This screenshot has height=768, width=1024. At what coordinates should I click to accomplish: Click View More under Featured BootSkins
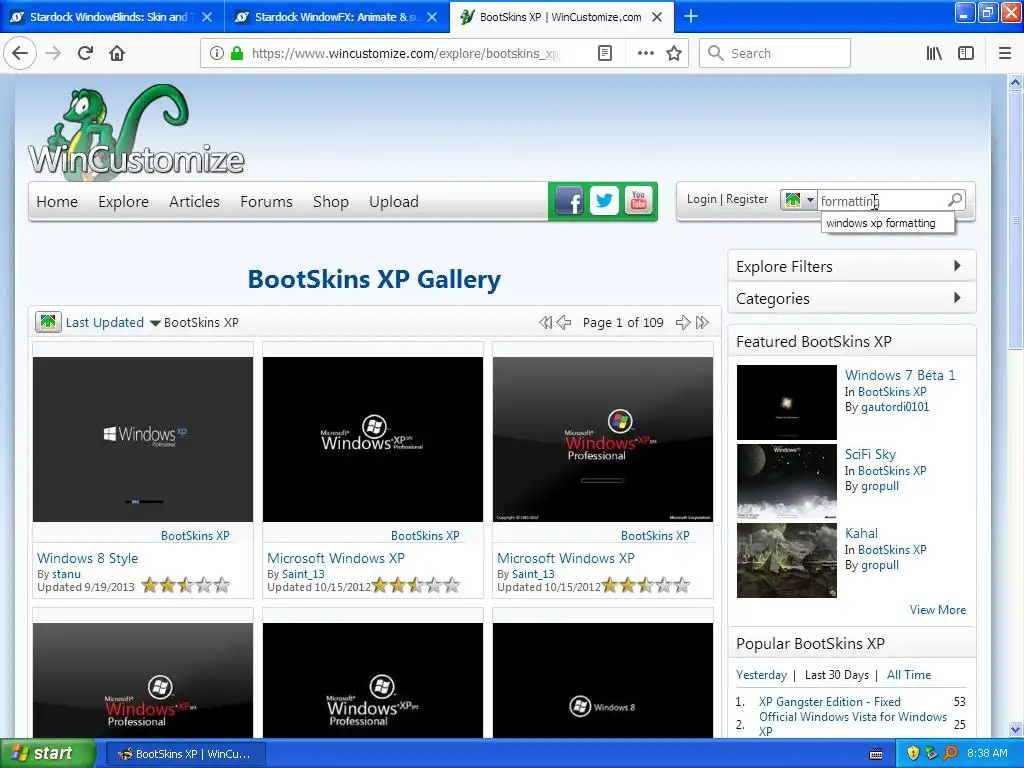coord(937,609)
